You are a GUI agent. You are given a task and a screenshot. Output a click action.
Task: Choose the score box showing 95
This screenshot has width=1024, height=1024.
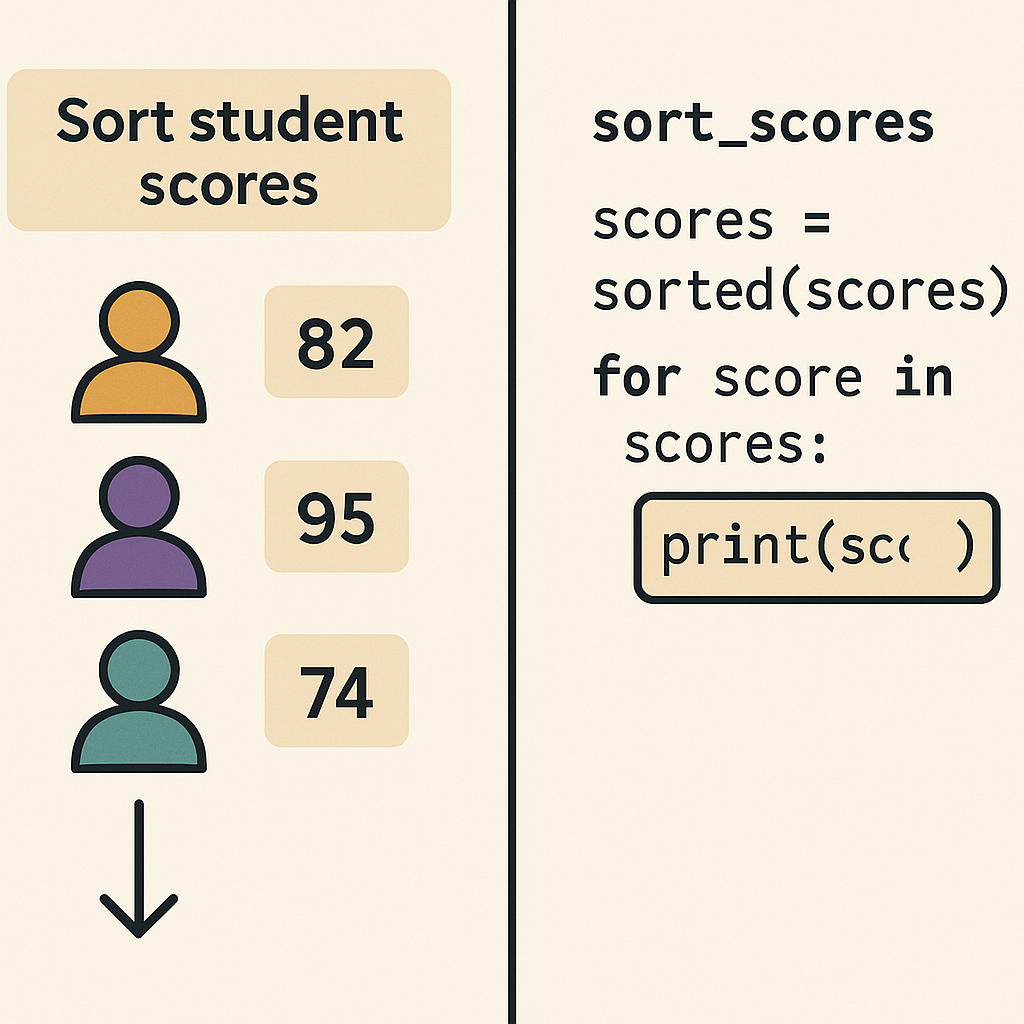point(336,517)
